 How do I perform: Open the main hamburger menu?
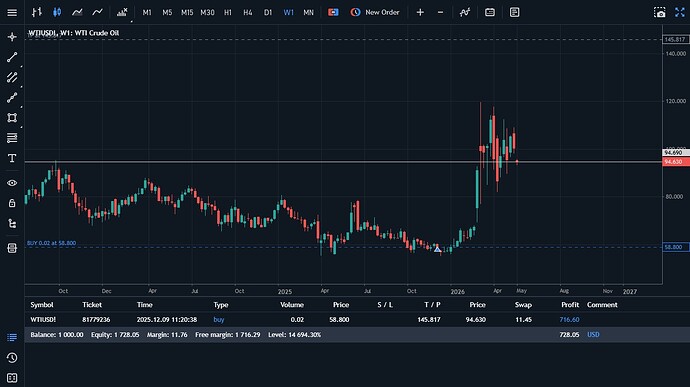point(12,12)
